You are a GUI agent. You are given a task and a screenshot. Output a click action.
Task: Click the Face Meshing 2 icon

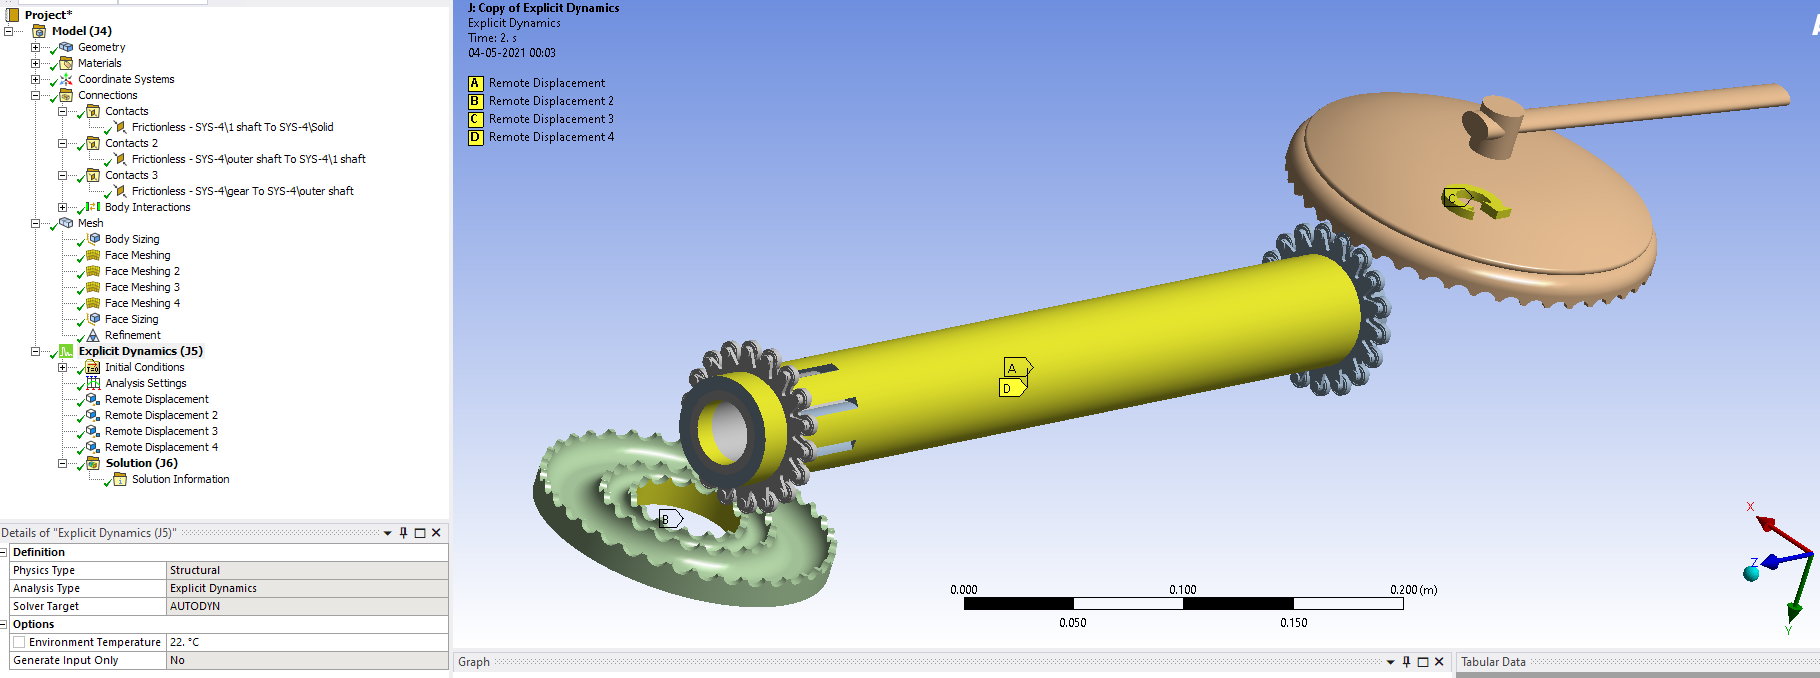coord(93,271)
